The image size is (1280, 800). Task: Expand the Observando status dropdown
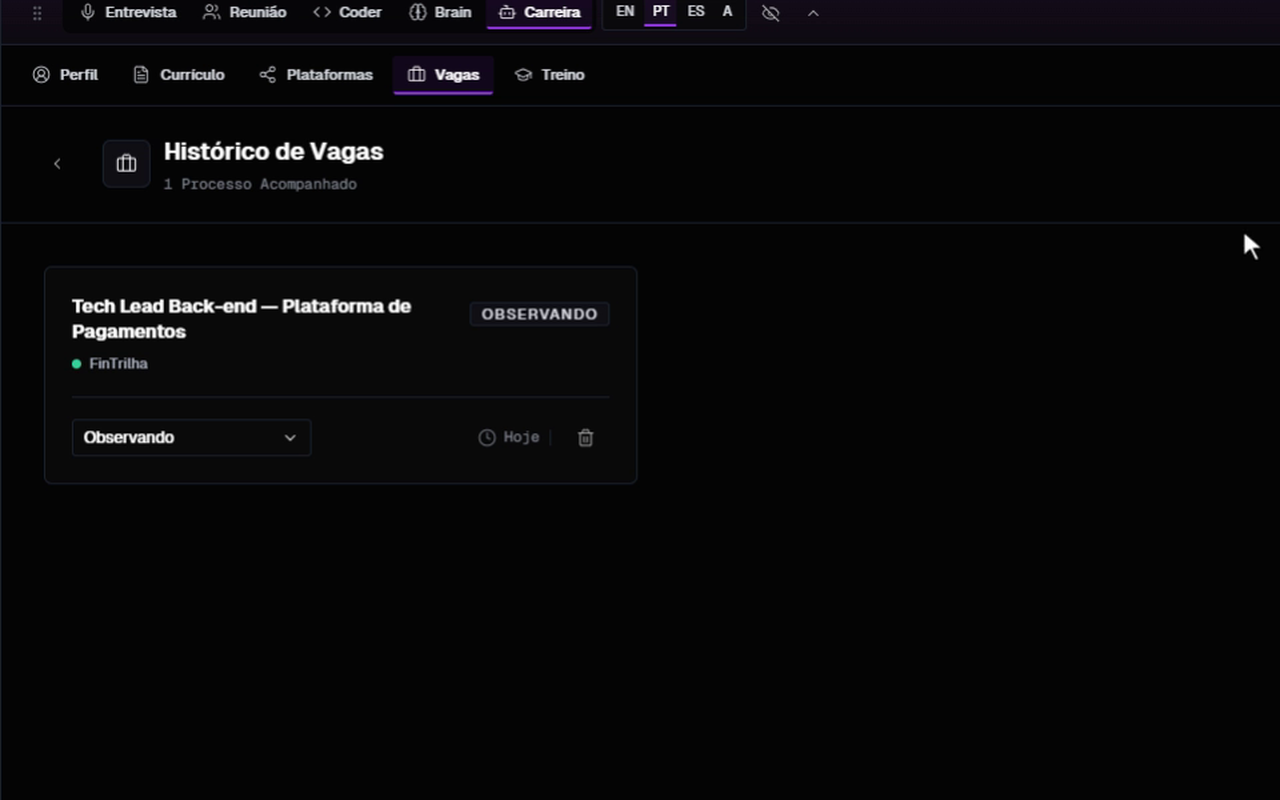click(192, 438)
